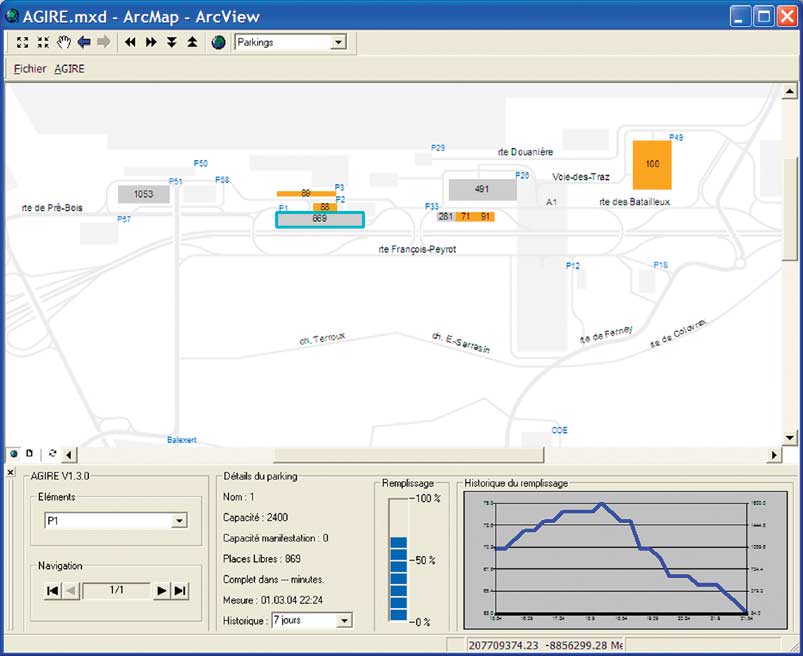Open the AGIRE menu

[x=69, y=69]
